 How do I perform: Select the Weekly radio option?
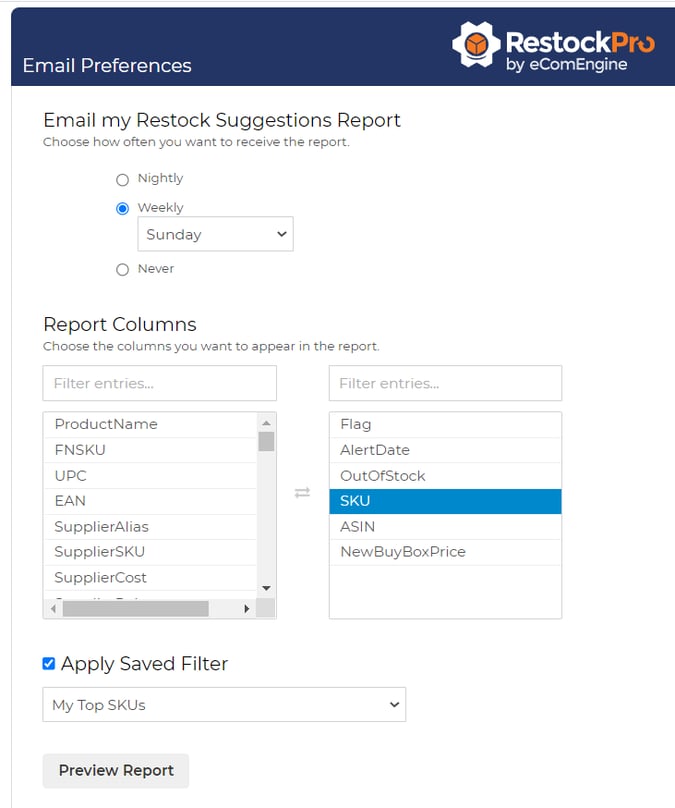coord(122,209)
